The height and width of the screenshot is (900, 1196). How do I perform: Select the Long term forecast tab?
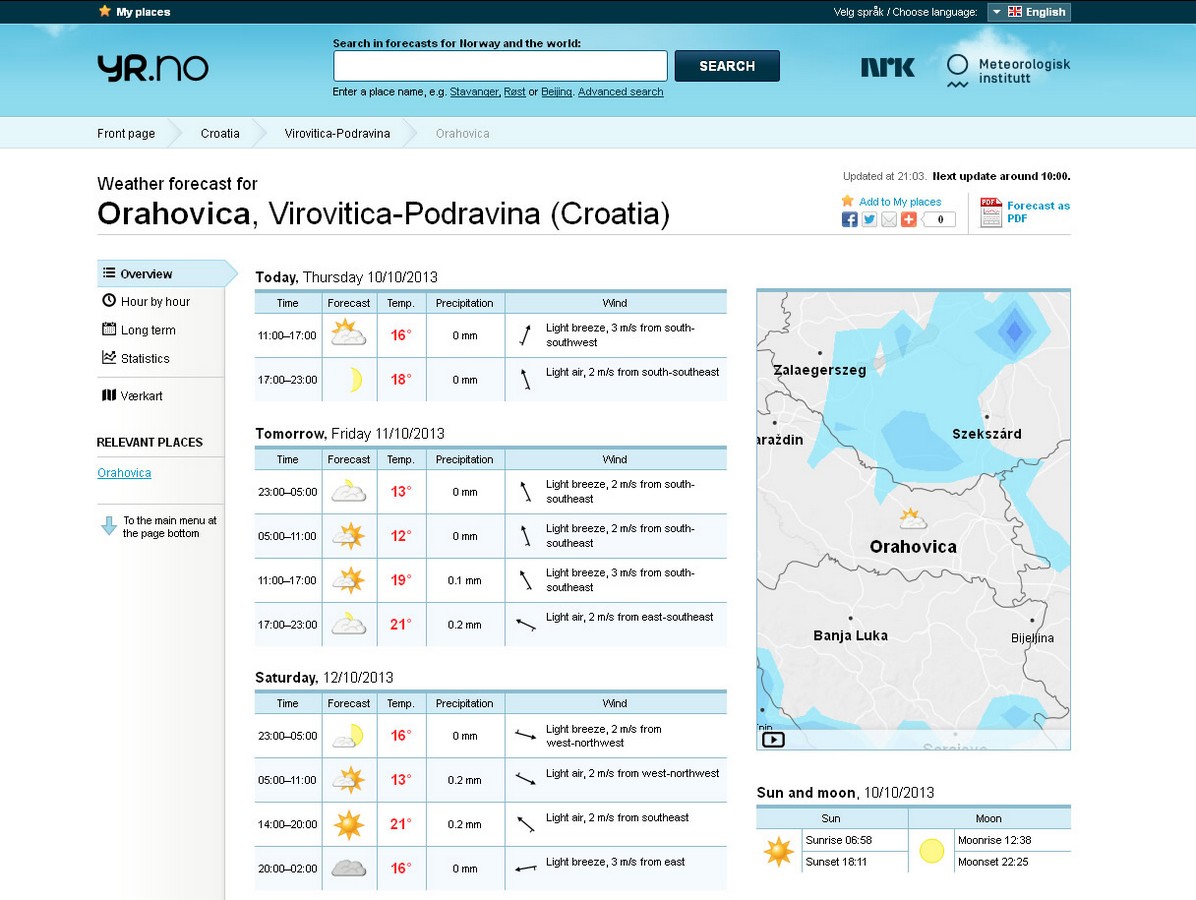148,330
